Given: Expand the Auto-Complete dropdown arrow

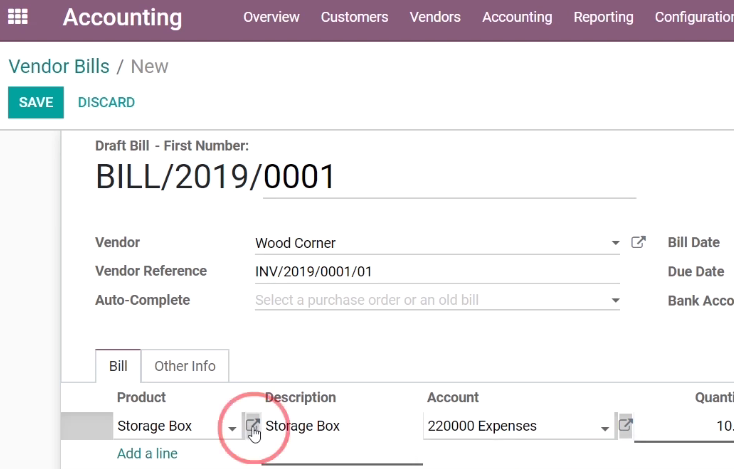Looking at the screenshot, I should (616, 300).
